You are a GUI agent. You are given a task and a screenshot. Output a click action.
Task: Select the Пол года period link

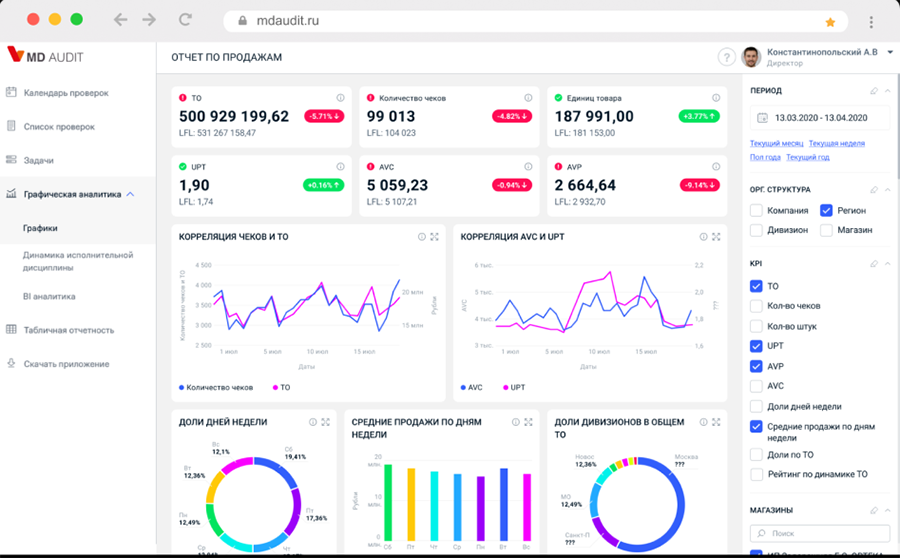tap(765, 157)
